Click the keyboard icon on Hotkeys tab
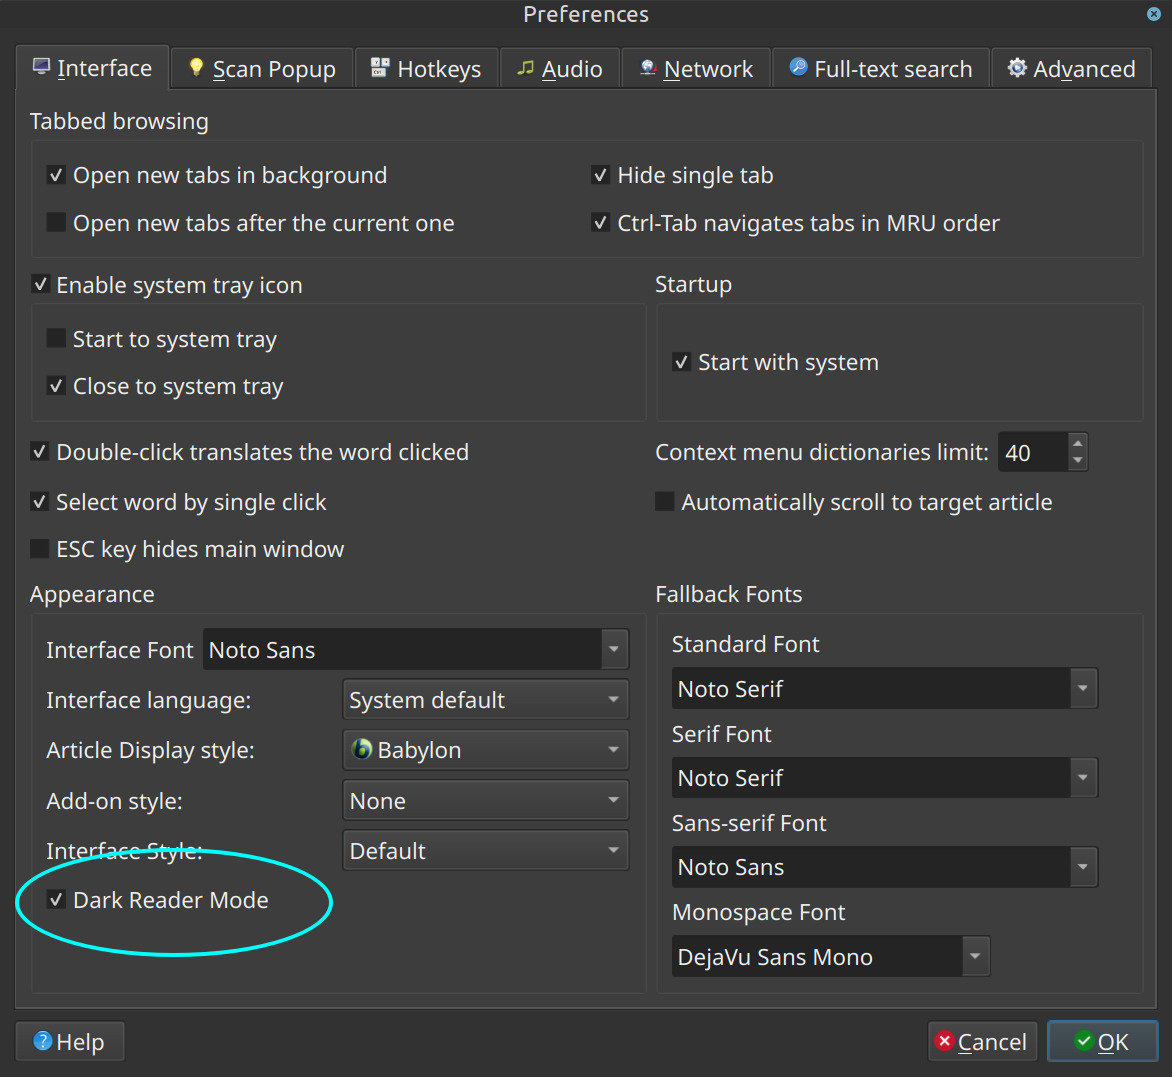 click(378, 67)
